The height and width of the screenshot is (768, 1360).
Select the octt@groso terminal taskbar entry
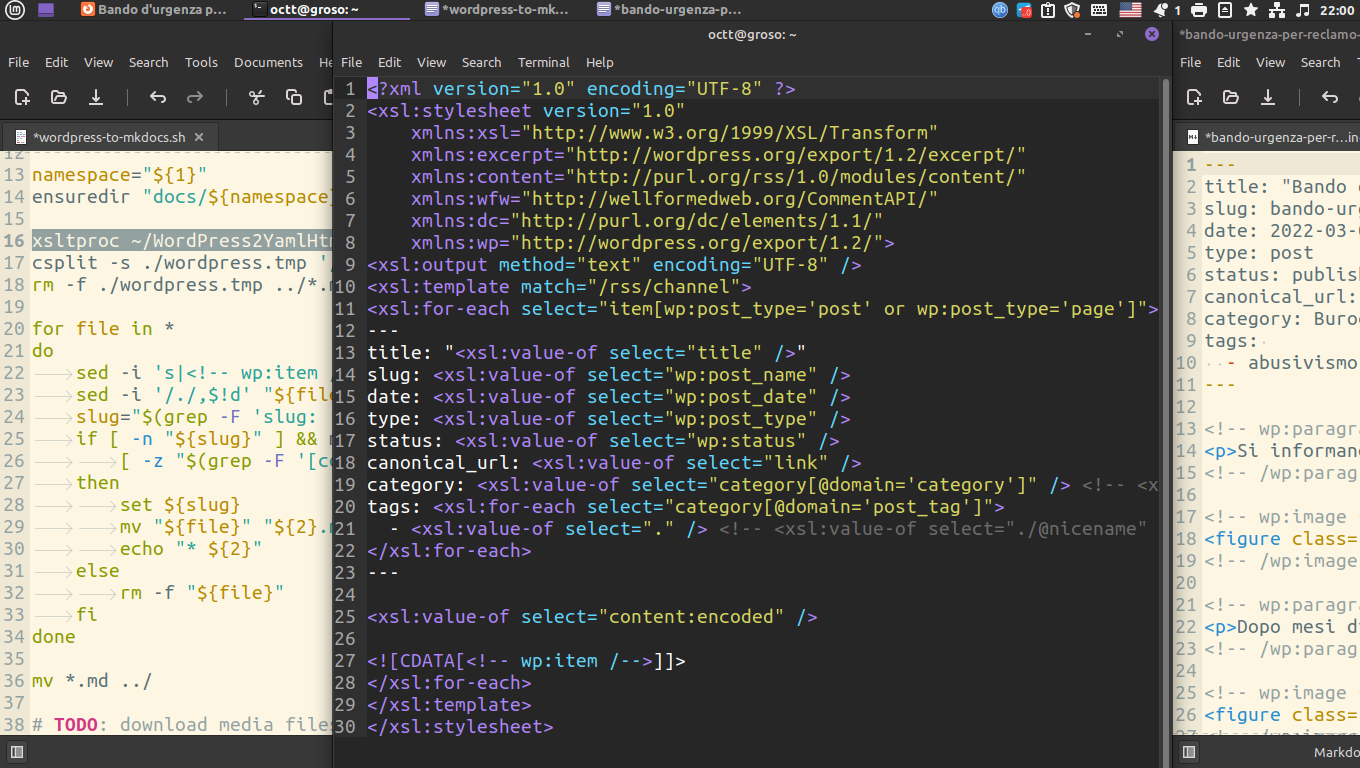click(326, 10)
